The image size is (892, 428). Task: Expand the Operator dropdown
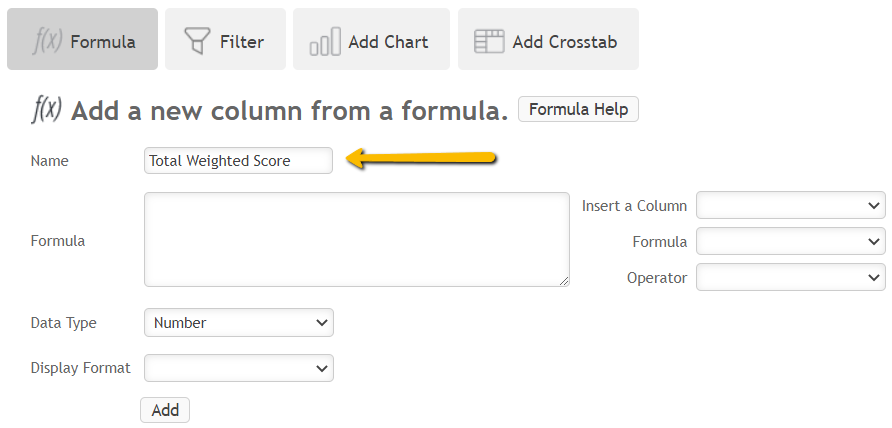tap(791, 277)
